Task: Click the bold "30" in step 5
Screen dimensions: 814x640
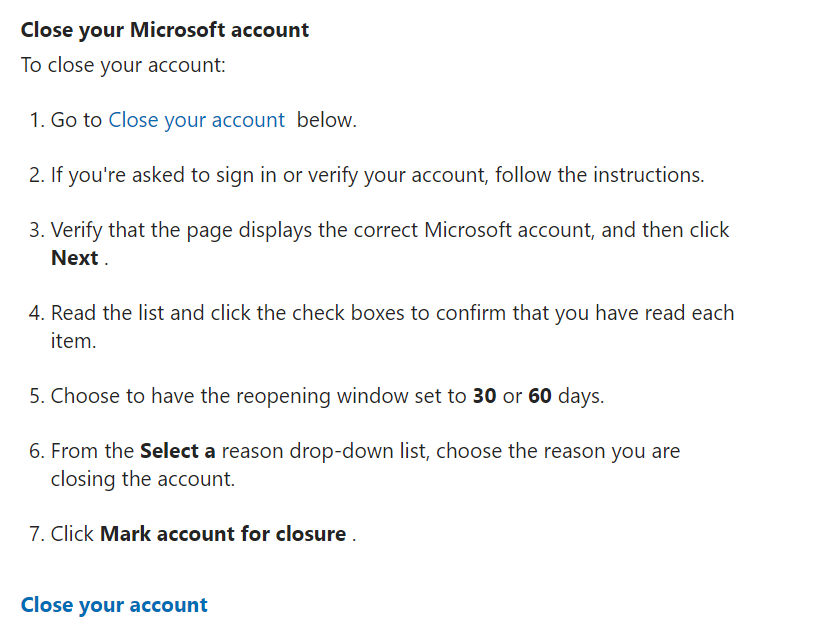Action: click(484, 396)
